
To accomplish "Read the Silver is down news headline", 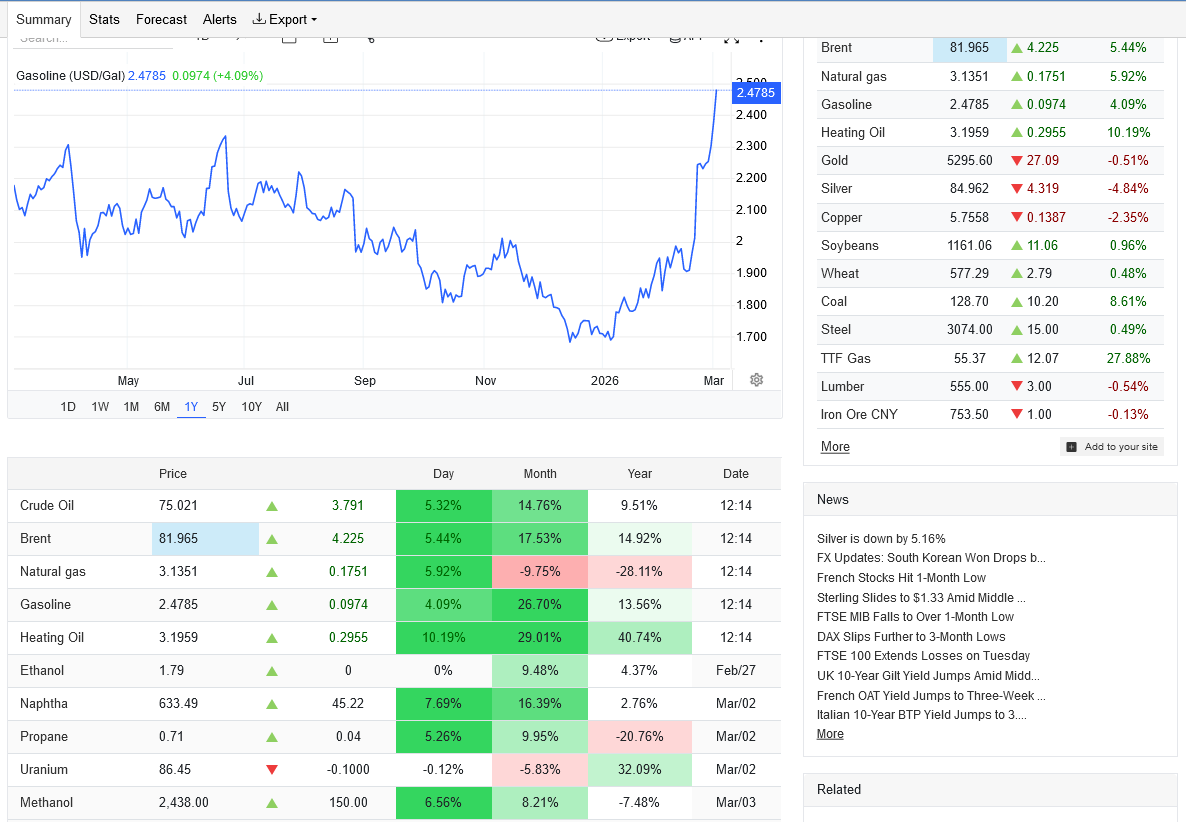I will click(x=881, y=539).
